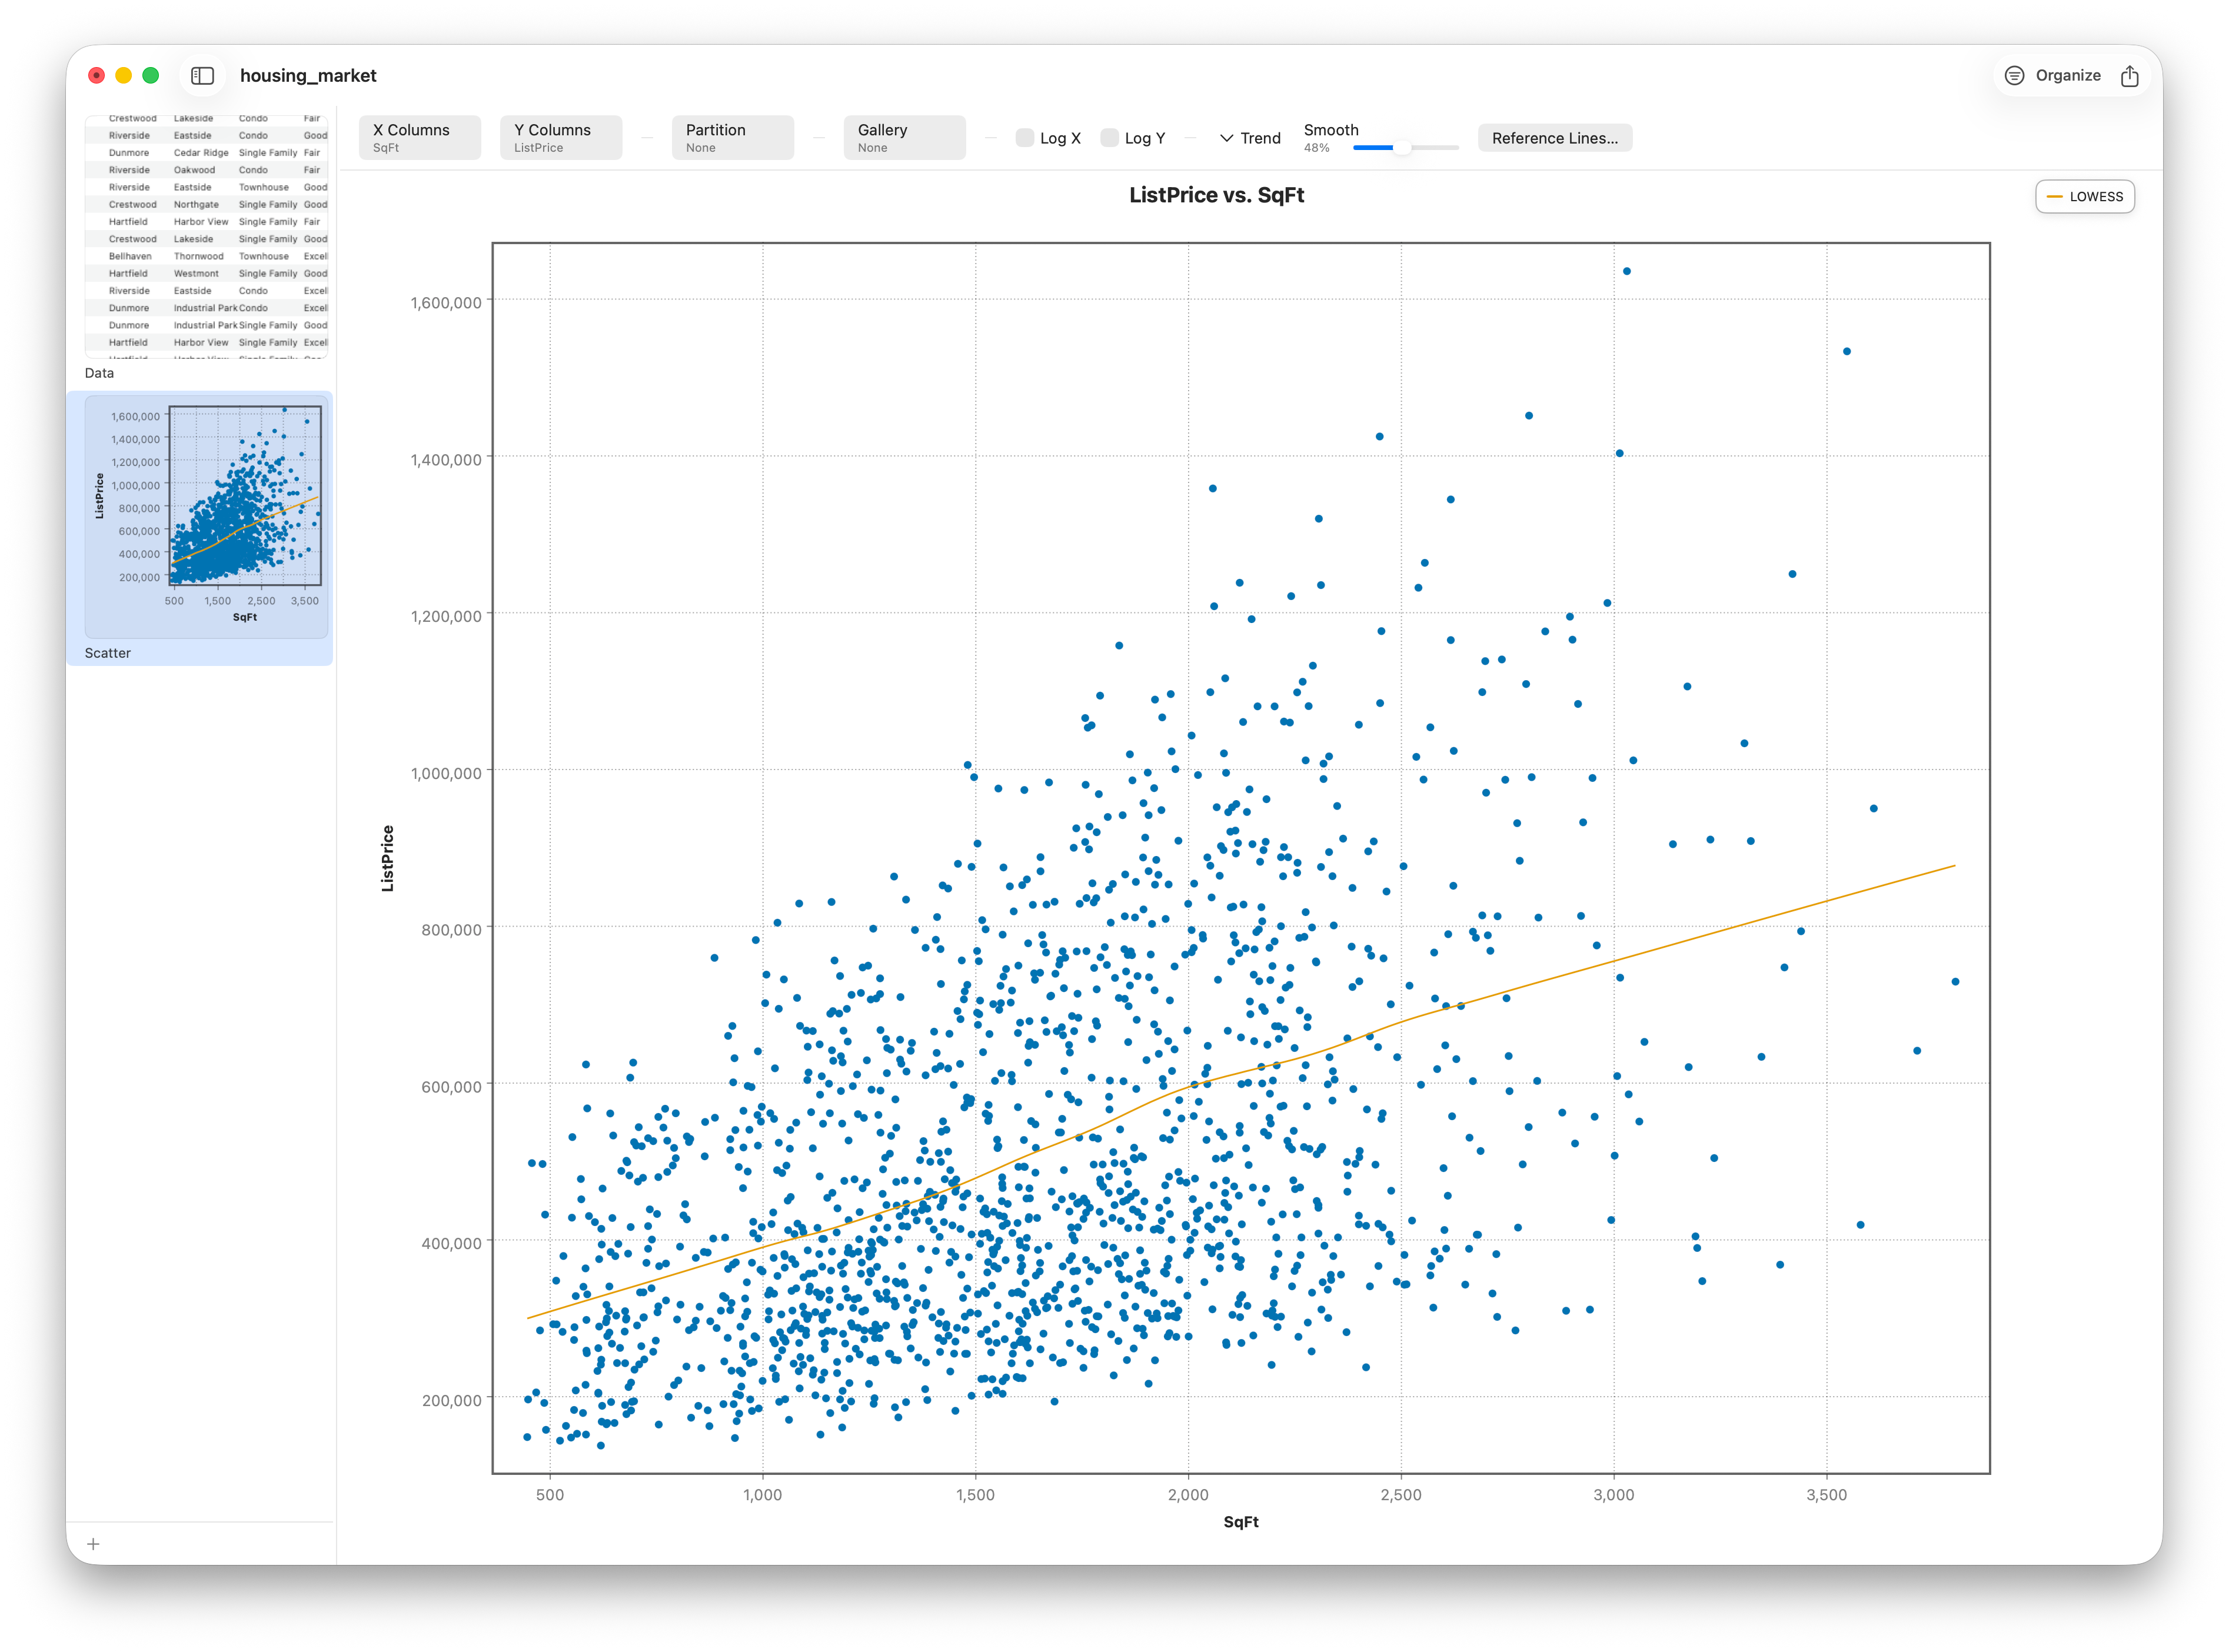Open the Organize menu
The width and height of the screenshot is (2229, 1652).
click(2053, 75)
